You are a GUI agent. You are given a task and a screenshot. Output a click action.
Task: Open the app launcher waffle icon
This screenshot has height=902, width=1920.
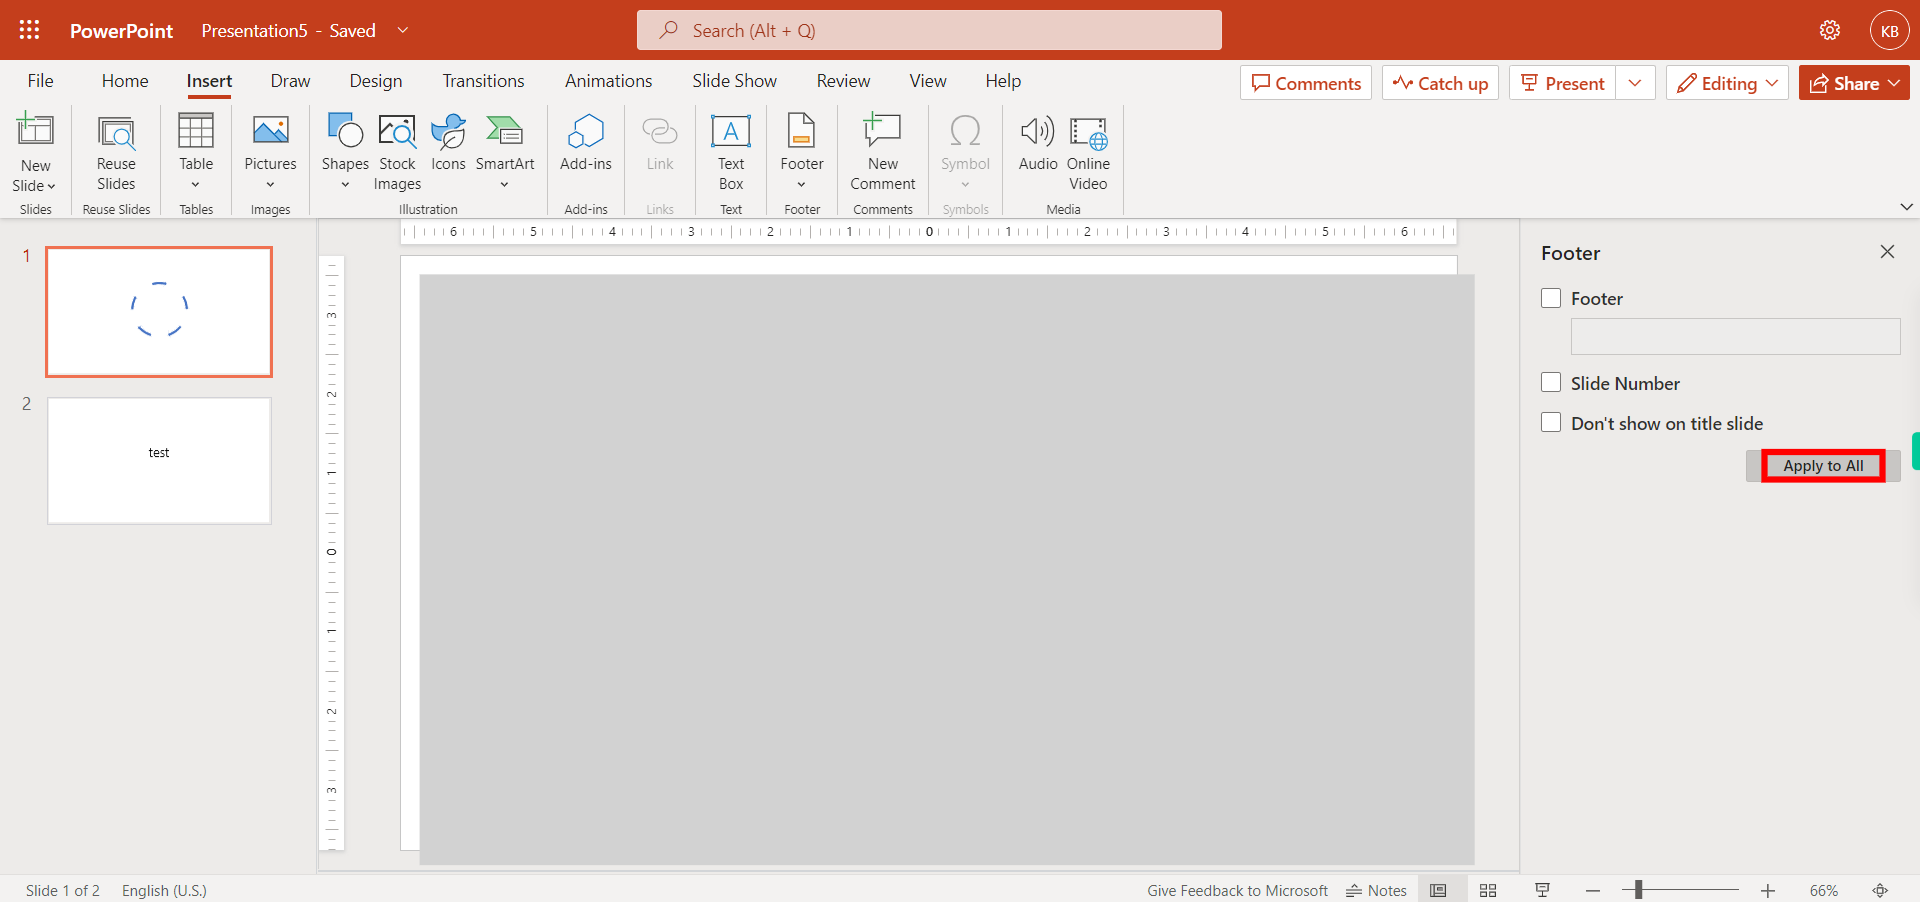coord(30,30)
